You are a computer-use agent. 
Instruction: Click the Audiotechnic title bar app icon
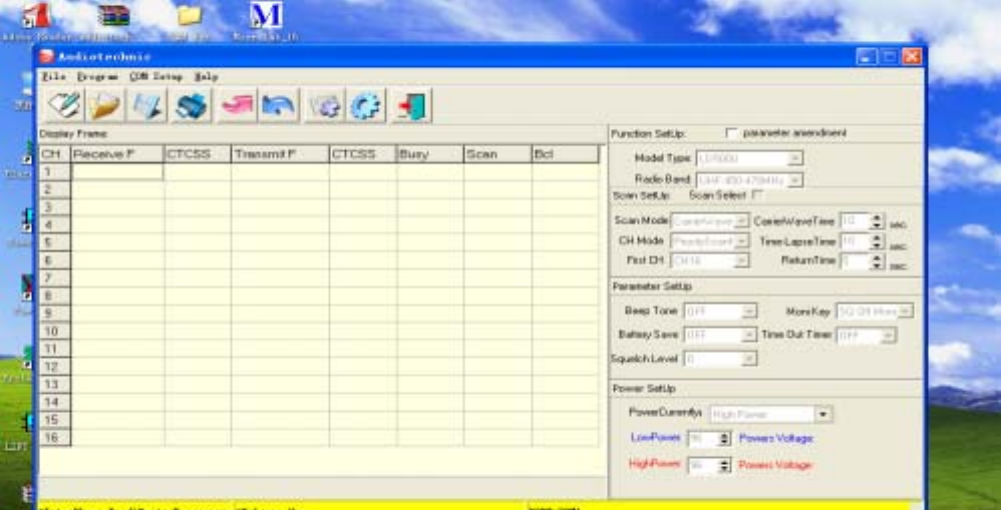(47, 57)
